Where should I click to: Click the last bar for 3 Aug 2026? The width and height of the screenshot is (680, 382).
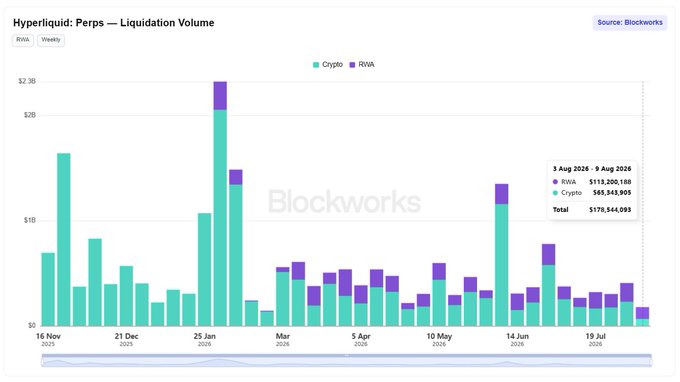click(x=642, y=317)
